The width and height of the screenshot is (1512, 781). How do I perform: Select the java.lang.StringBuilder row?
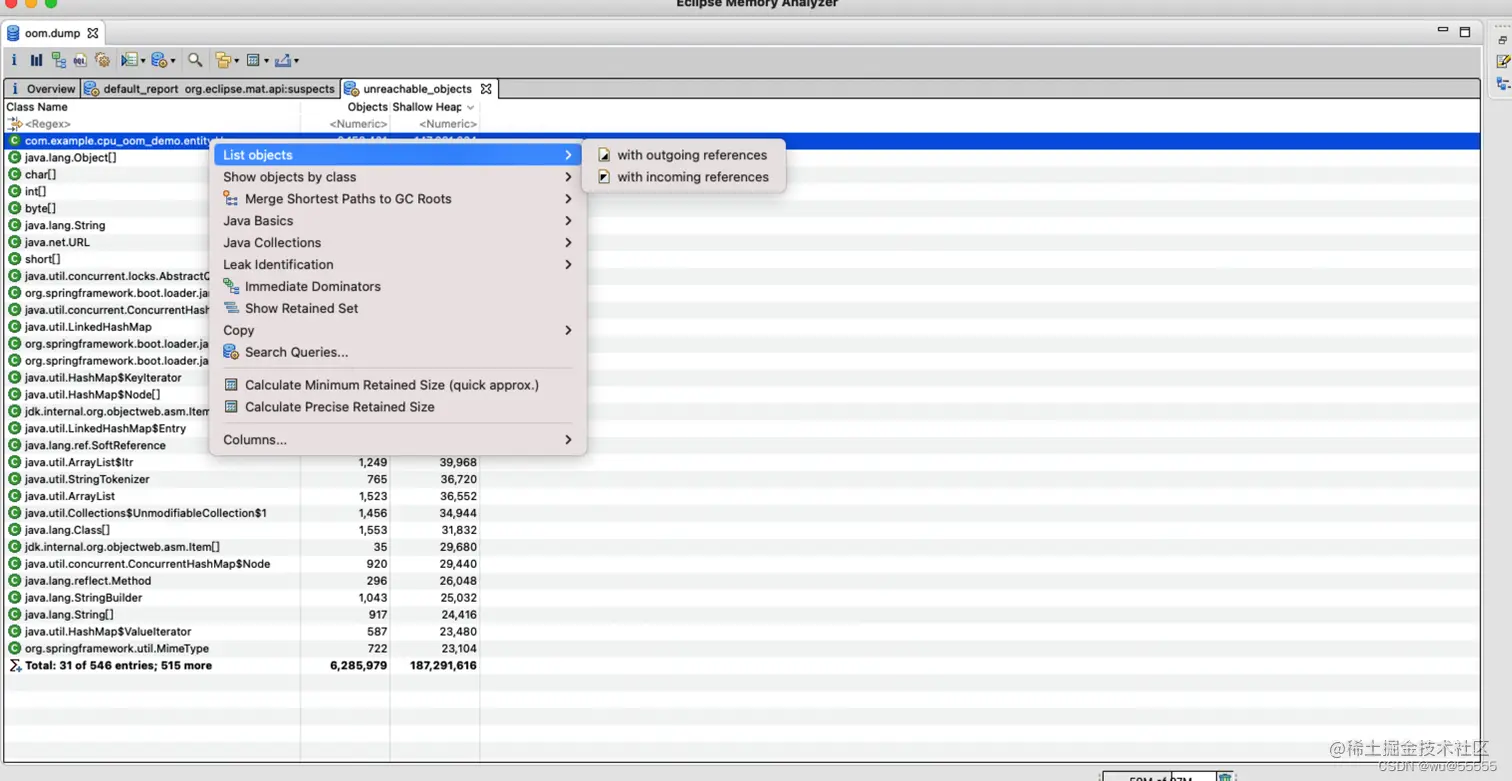click(742, 598)
